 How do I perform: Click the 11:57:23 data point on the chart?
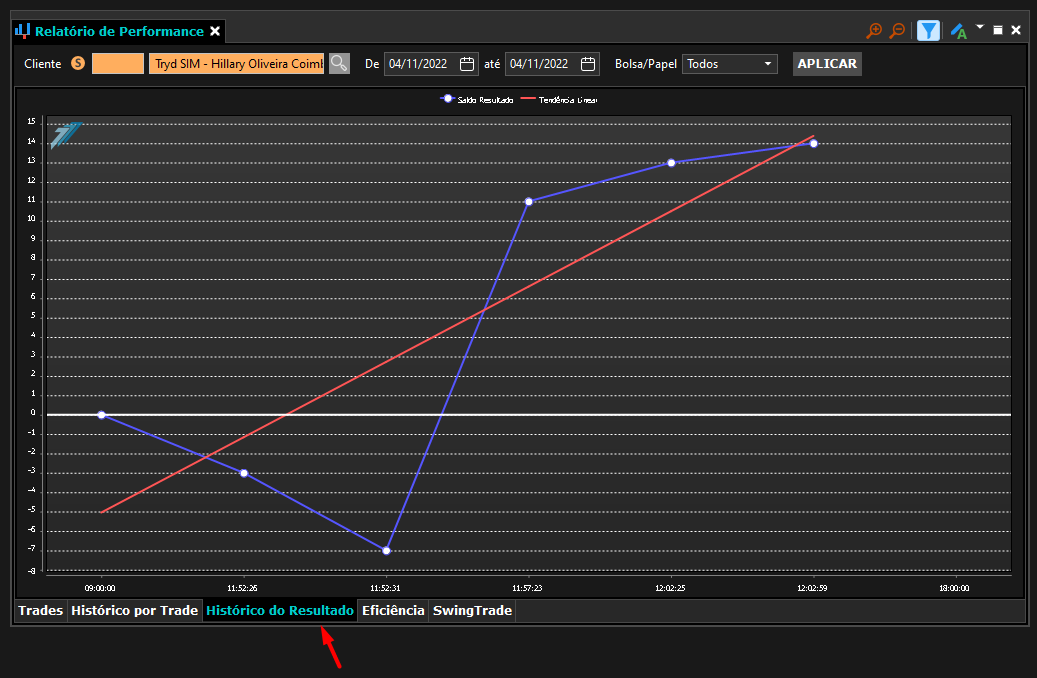(x=528, y=202)
